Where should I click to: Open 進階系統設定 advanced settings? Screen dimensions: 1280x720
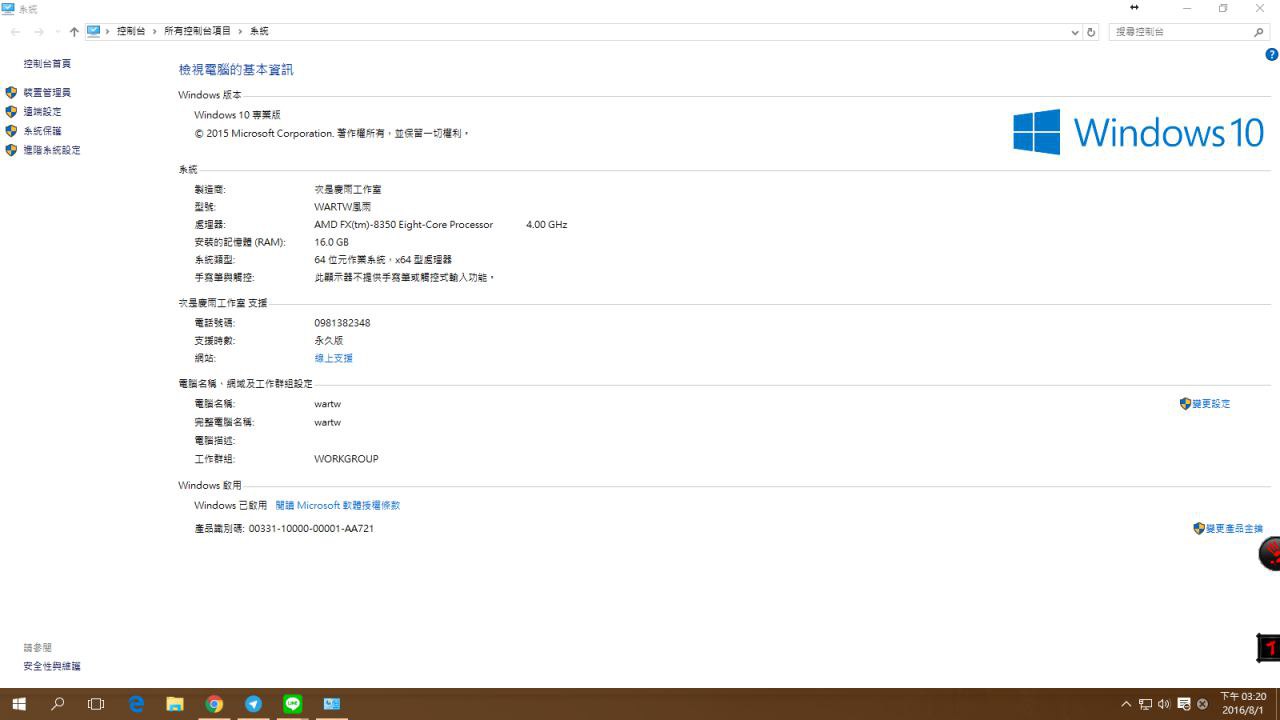(x=52, y=150)
